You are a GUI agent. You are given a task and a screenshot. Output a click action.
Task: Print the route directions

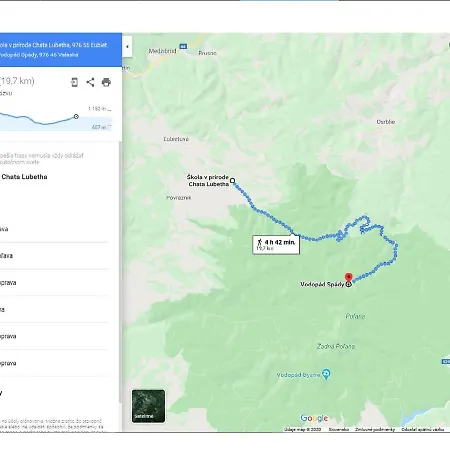coord(106,82)
